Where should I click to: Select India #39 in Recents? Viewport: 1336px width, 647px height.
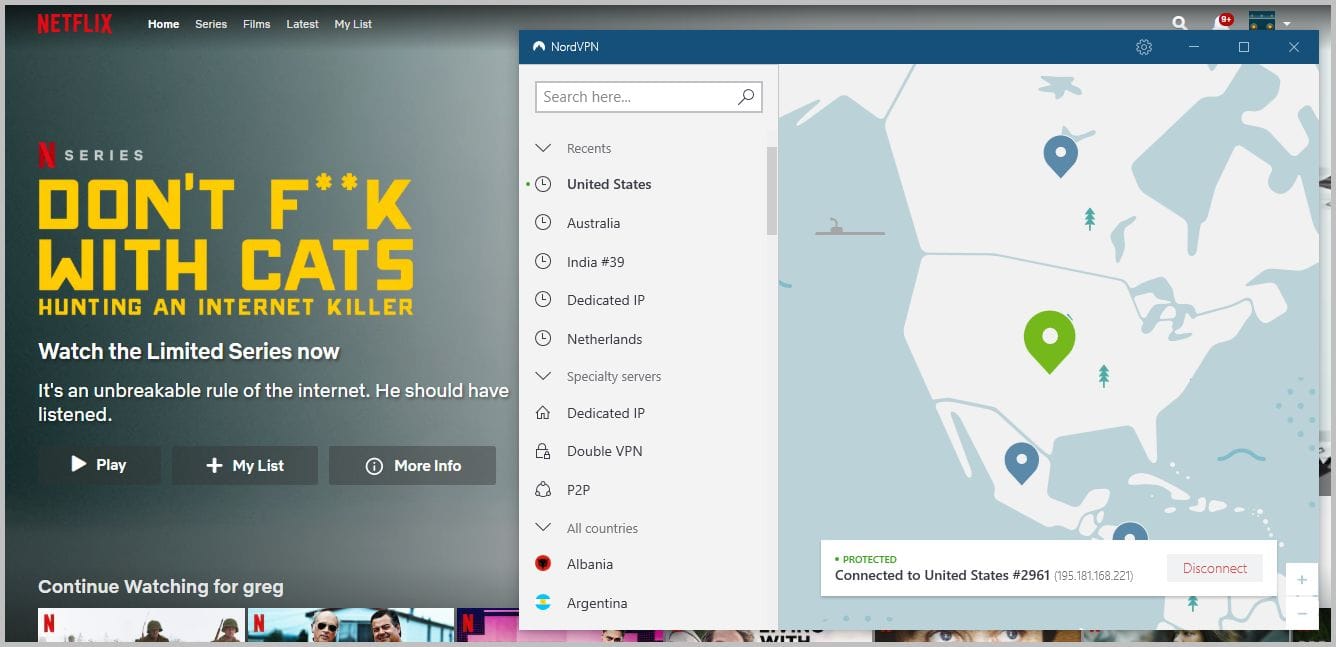(595, 262)
